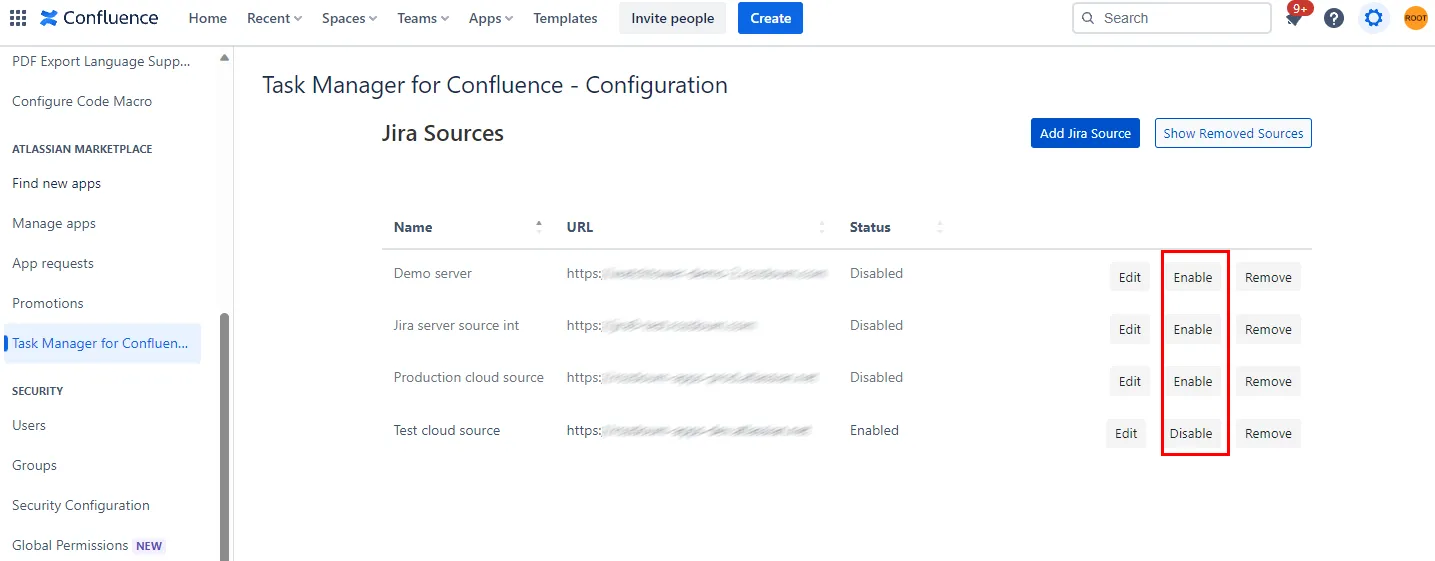This screenshot has width=1435, height=561.
Task: Sort table by Name column arrows
Action: (539, 227)
